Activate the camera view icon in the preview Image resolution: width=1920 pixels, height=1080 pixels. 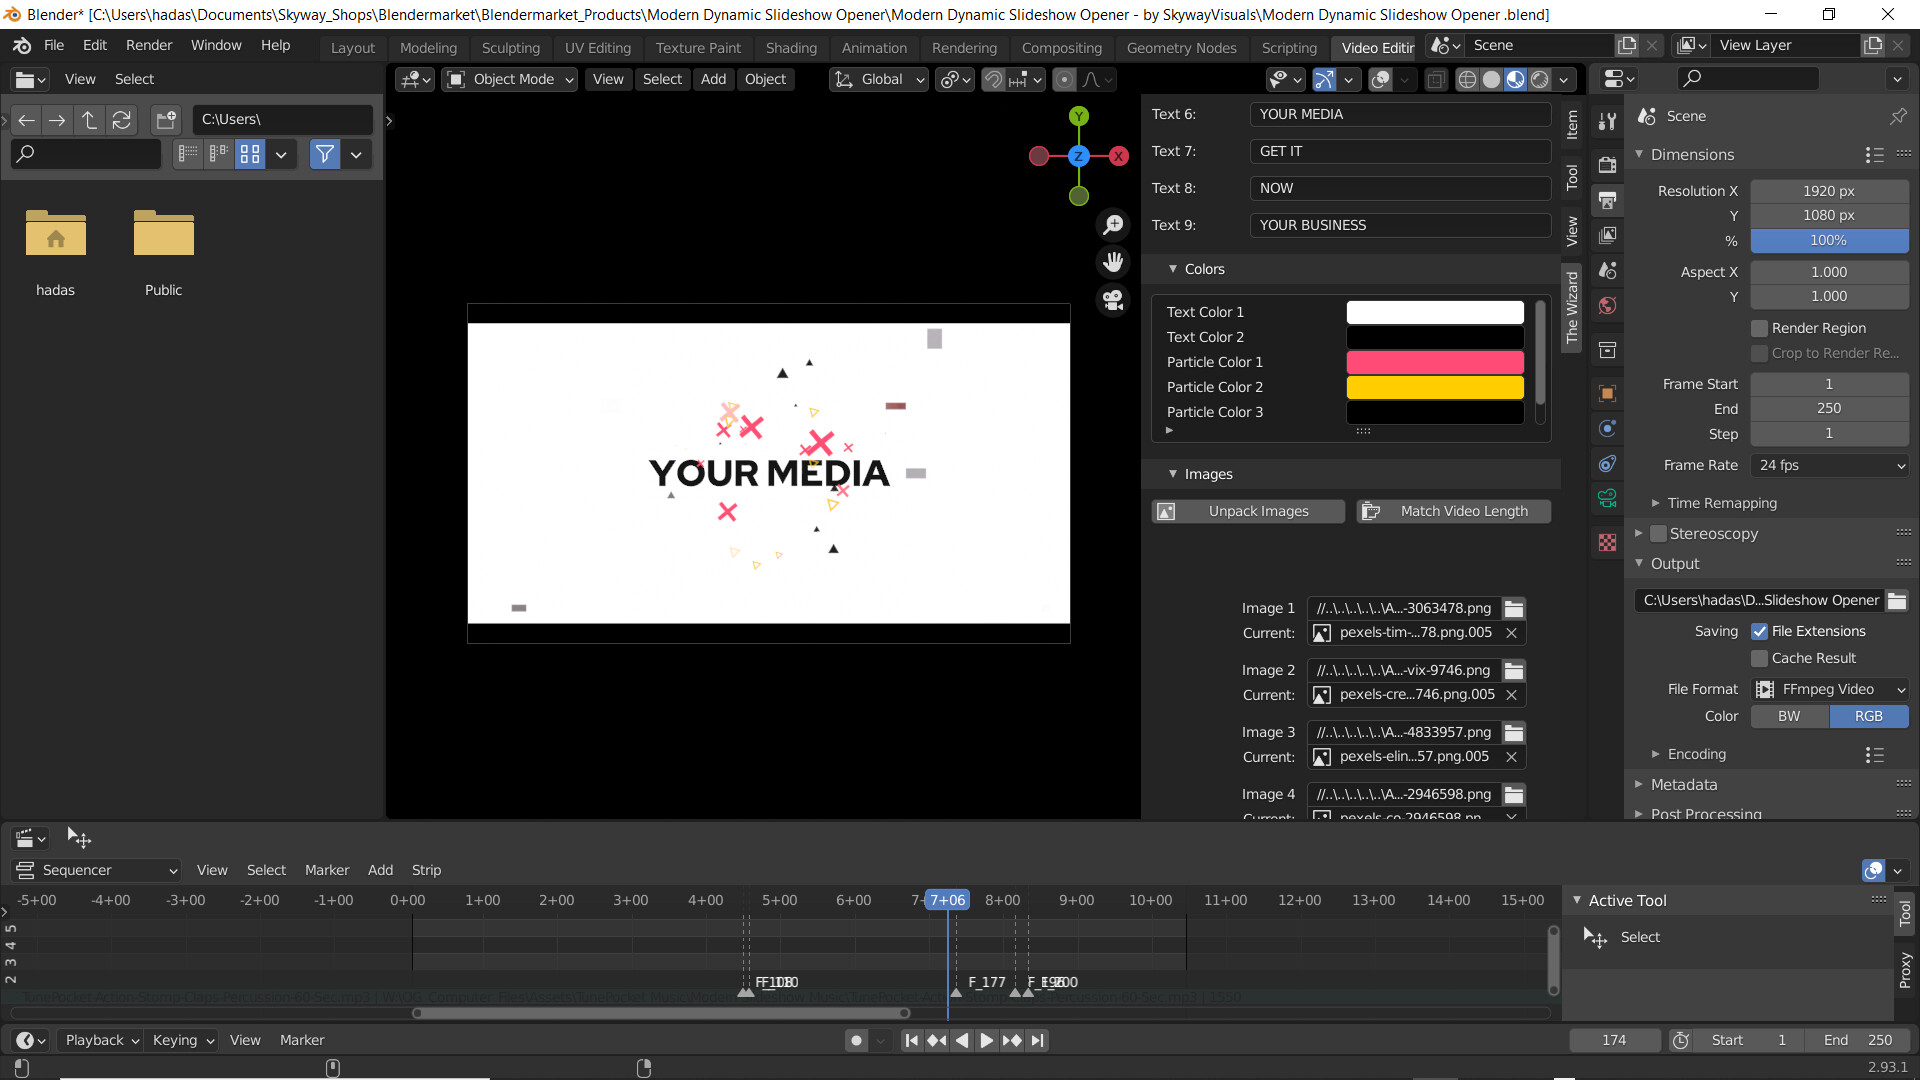click(x=1113, y=300)
